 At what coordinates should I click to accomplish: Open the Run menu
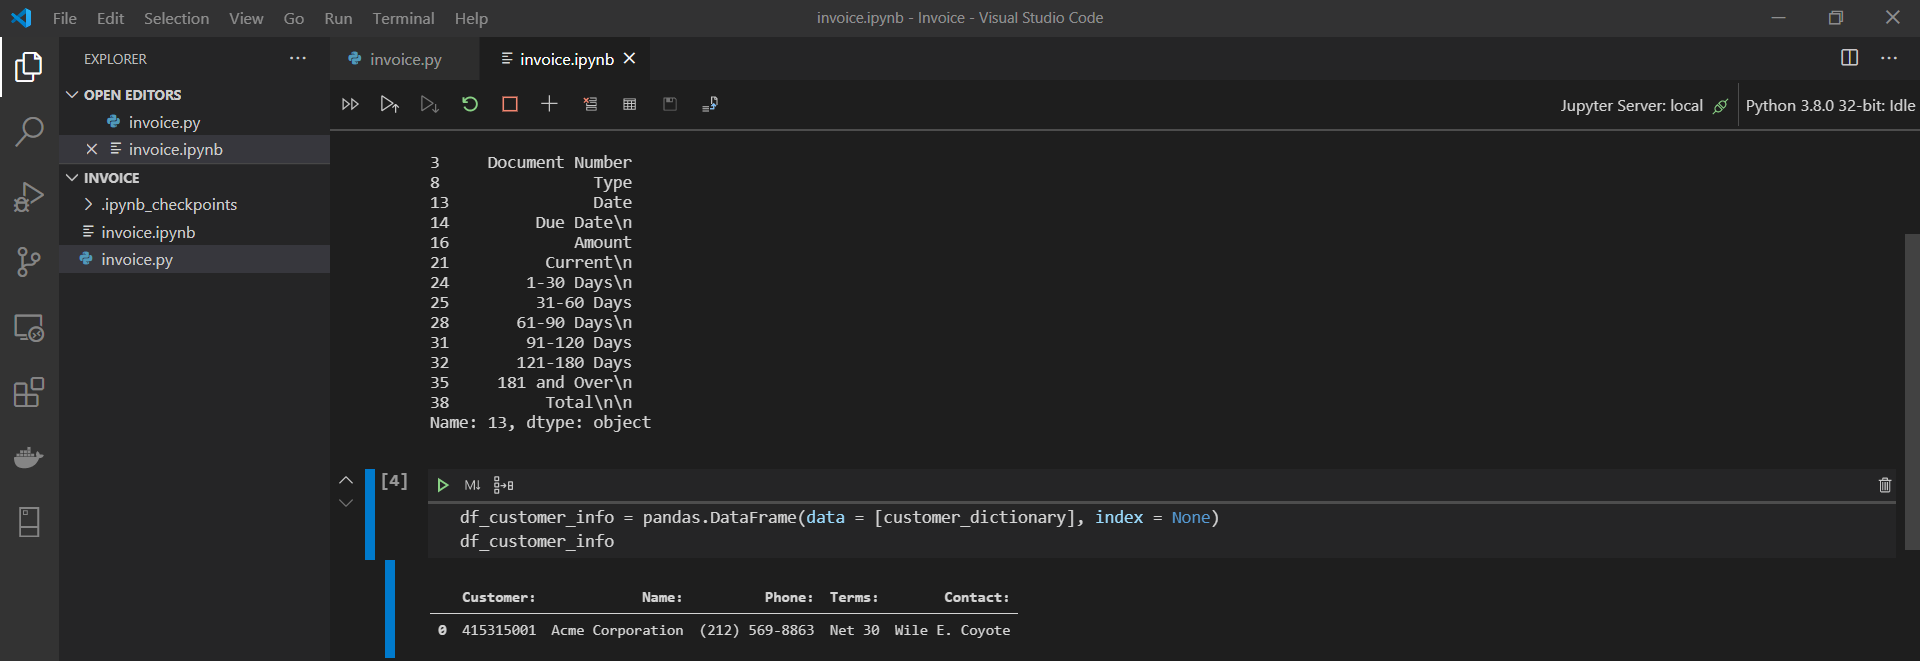pyautogui.click(x=338, y=18)
